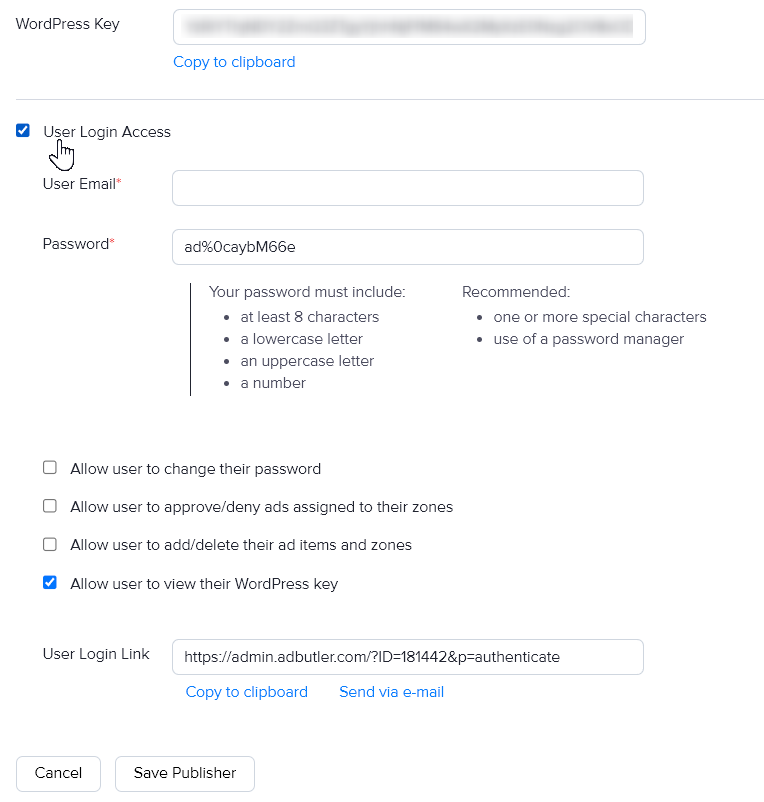
Task: Check allow user to approve/deny ads assigned to zones
Action: [x=49, y=505]
